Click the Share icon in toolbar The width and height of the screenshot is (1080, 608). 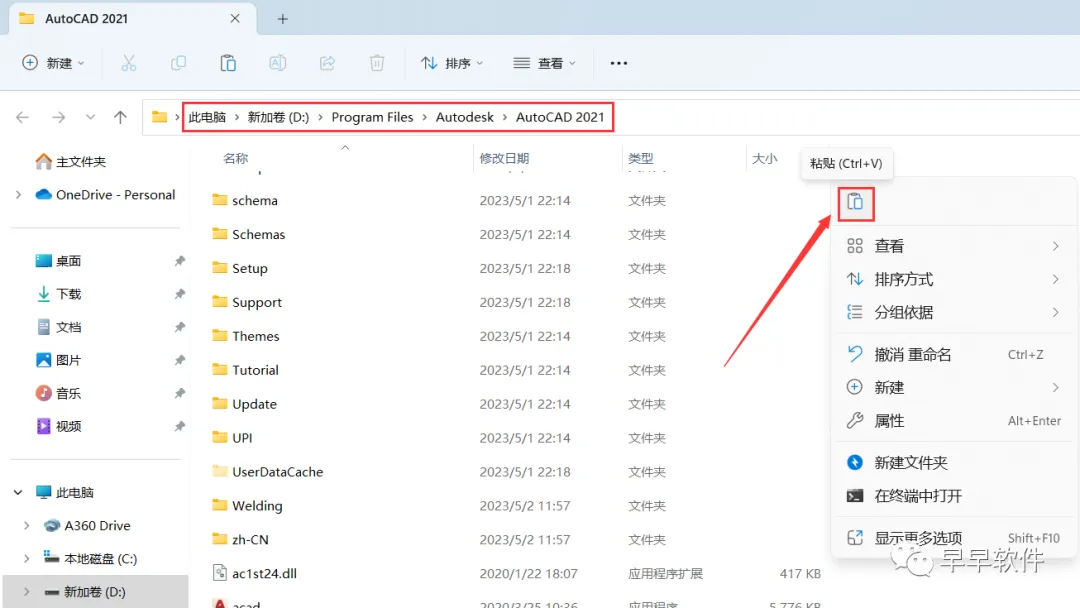coord(327,63)
